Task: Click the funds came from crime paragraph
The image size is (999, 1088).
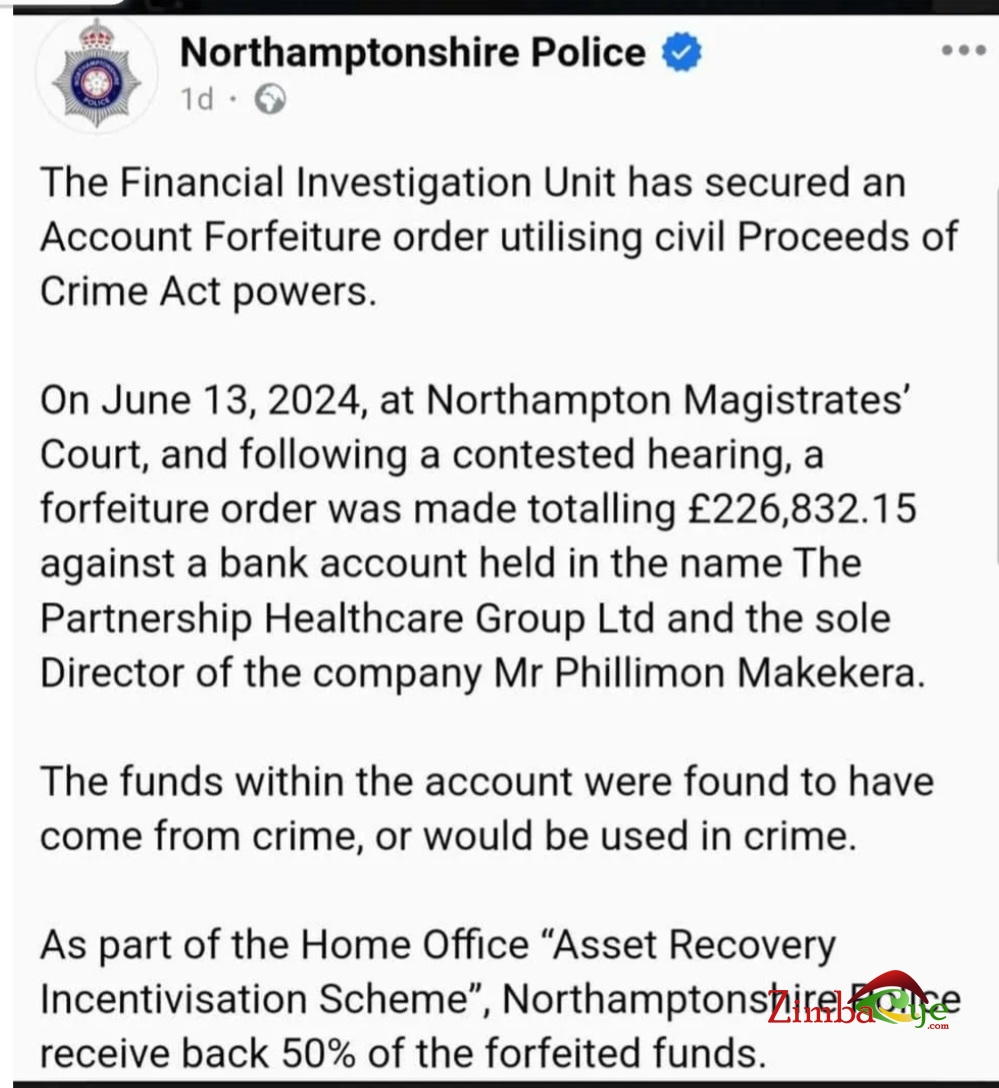Action: coord(487,808)
